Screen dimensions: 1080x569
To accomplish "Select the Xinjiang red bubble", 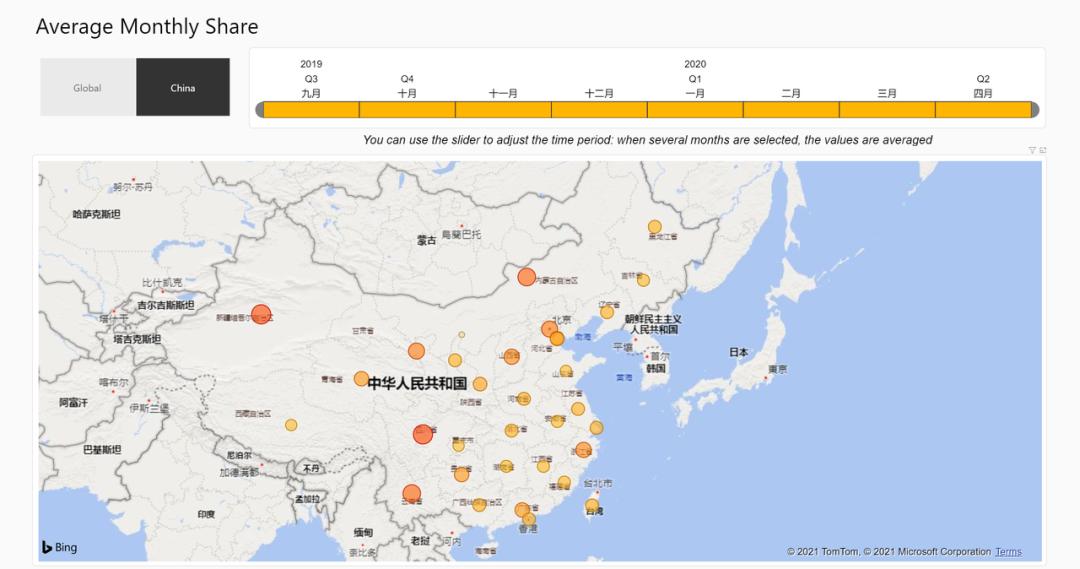I will tap(261, 314).
